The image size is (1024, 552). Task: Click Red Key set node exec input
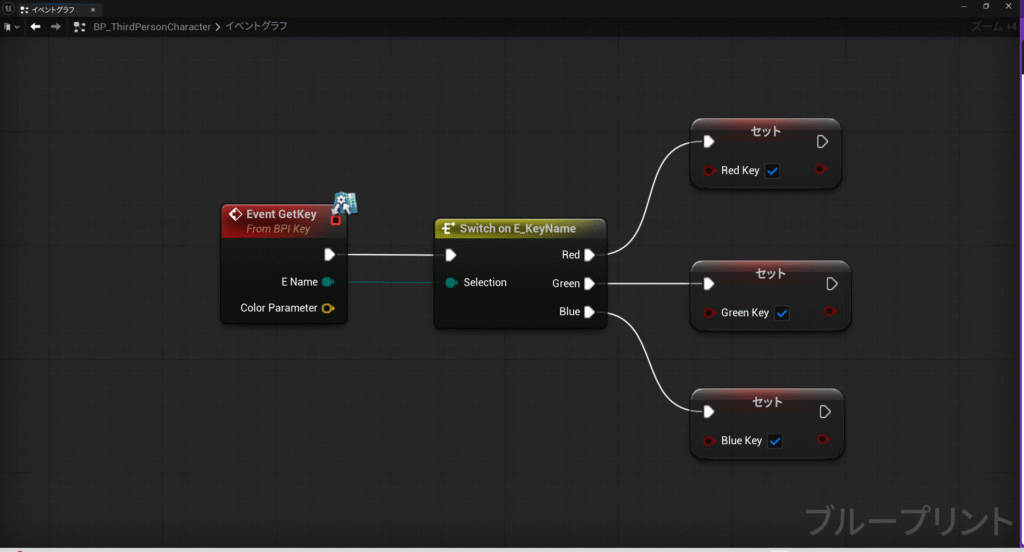709,142
